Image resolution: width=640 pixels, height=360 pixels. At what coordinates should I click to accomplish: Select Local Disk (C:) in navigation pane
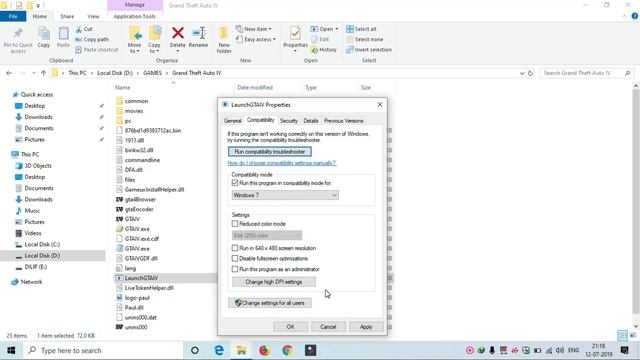[42, 244]
